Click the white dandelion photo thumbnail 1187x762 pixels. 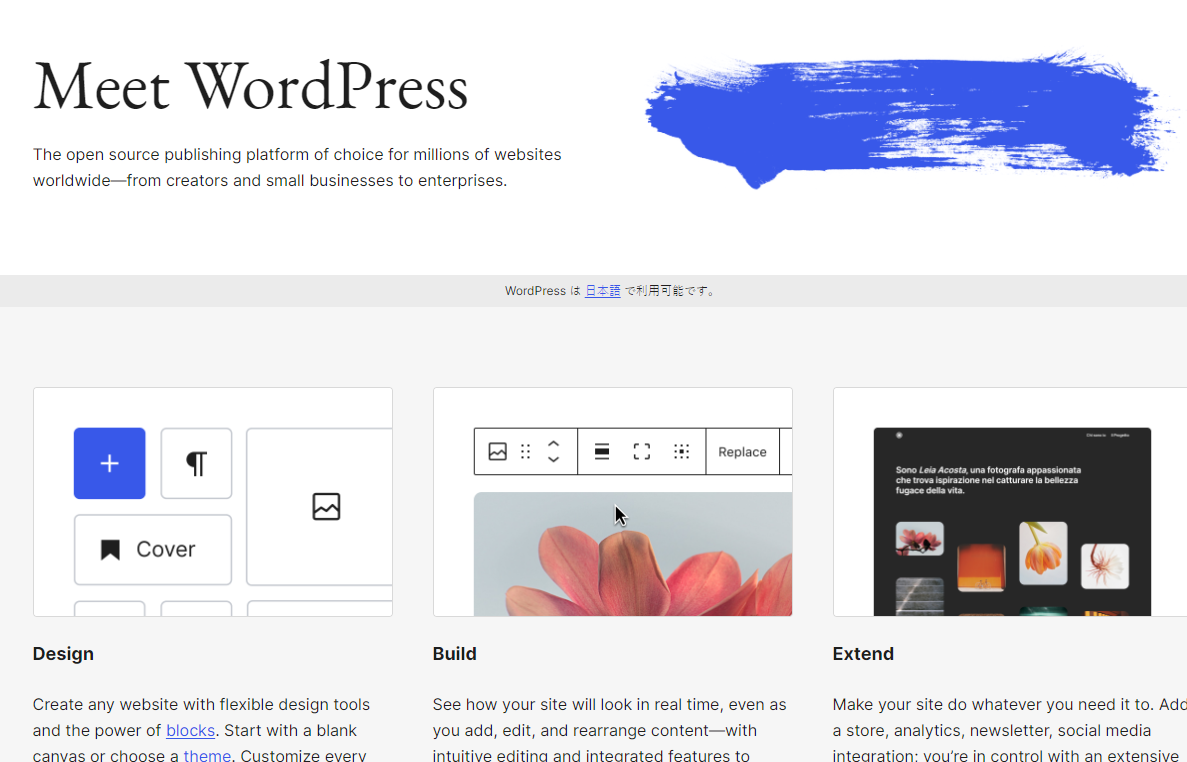(1104, 566)
